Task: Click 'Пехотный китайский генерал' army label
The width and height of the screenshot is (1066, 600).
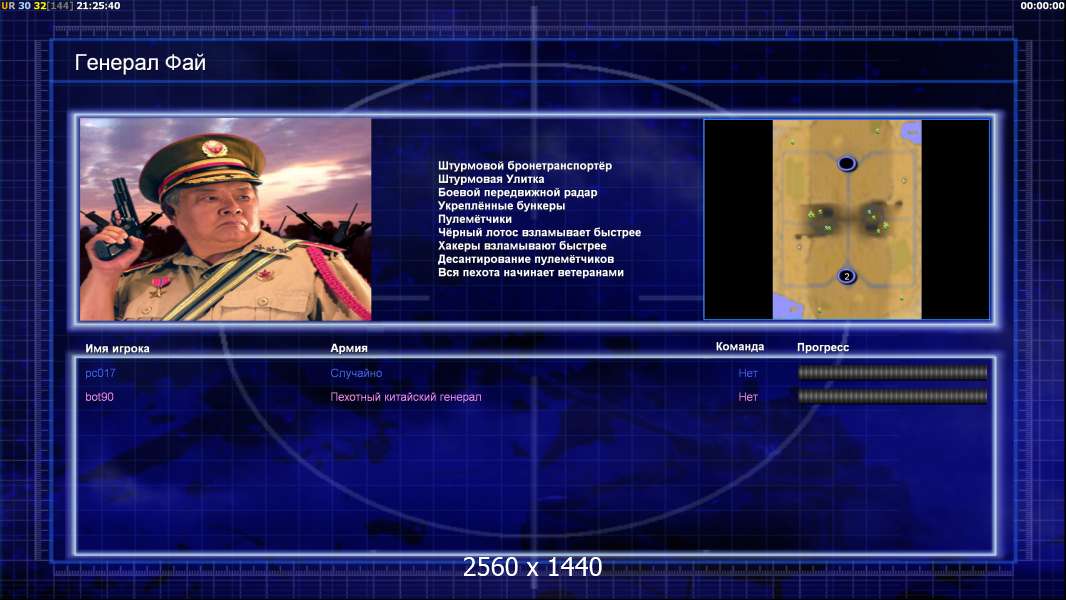Action: (x=406, y=397)
